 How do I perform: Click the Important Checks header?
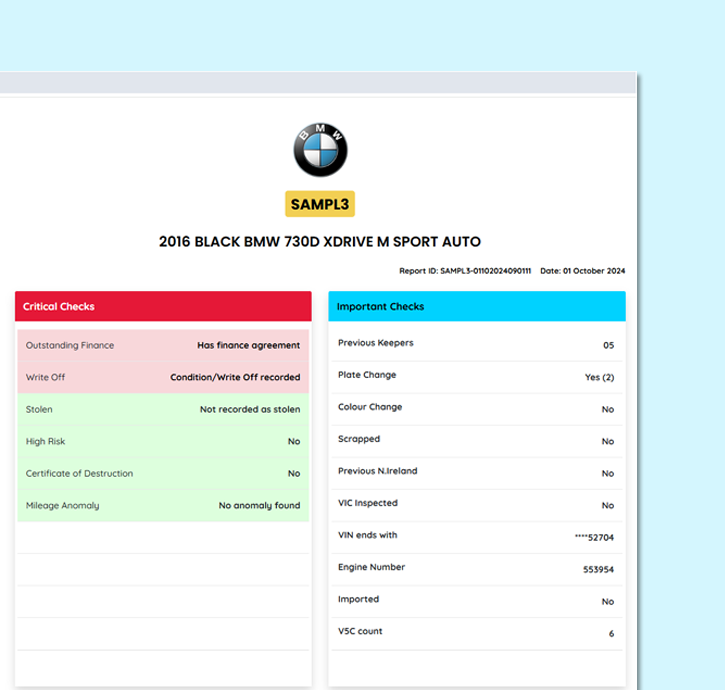[477, 306]
